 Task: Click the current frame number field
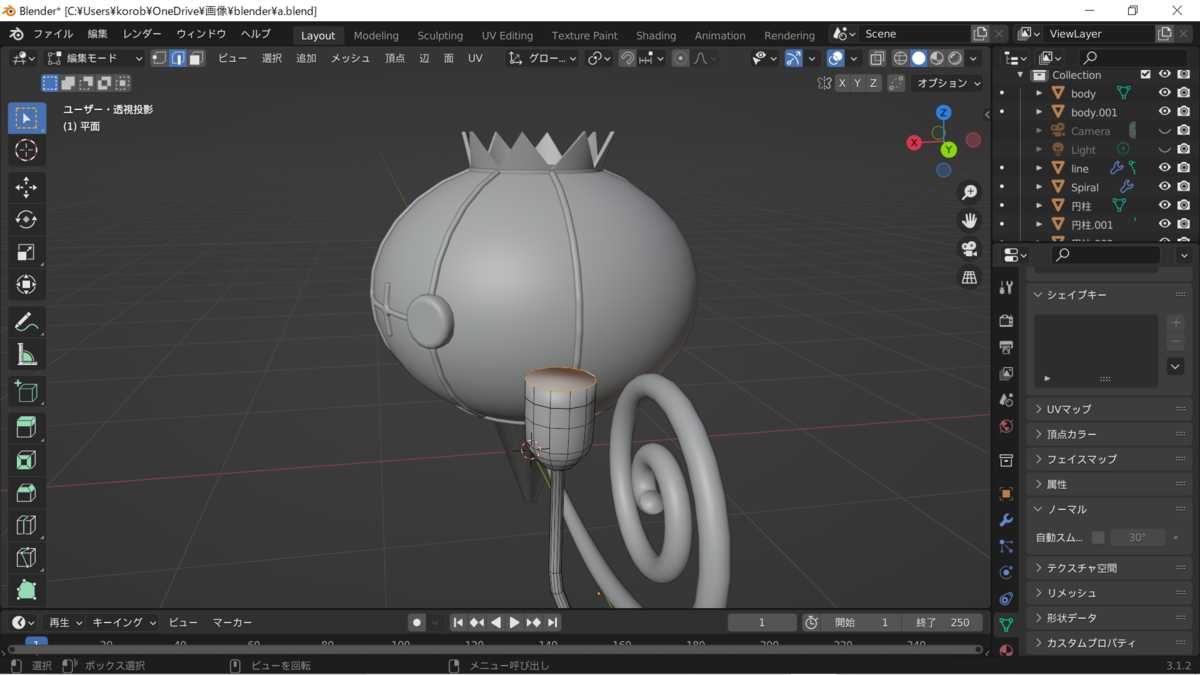pos(762,622)
